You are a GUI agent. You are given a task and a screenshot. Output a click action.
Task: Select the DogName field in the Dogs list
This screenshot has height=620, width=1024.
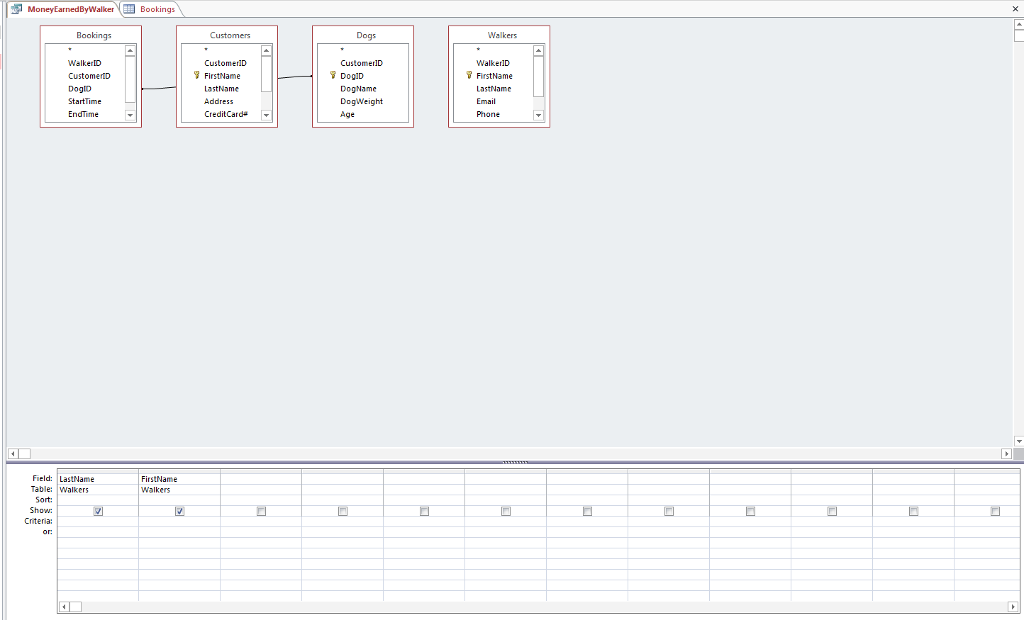pos(358,88)
